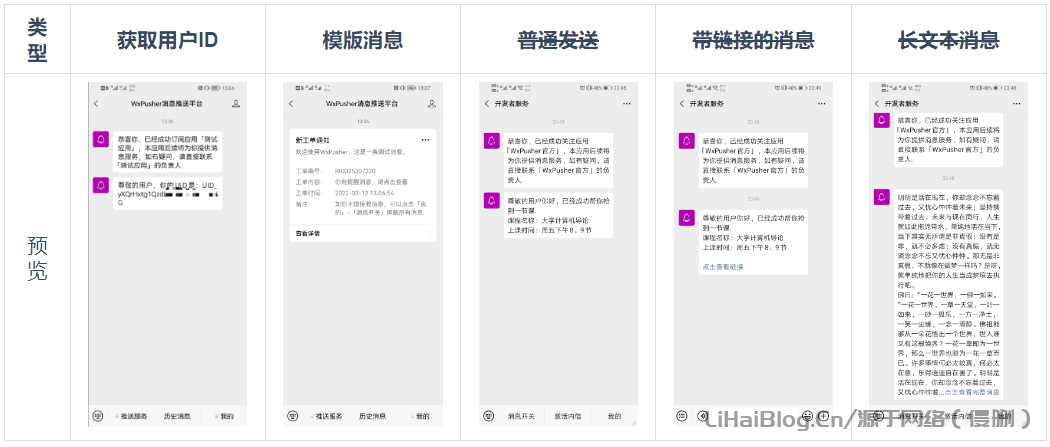Click the 2022-03-12 13:06:54 timestamp value
1050x447 pixels.
[x=364, y=193]
